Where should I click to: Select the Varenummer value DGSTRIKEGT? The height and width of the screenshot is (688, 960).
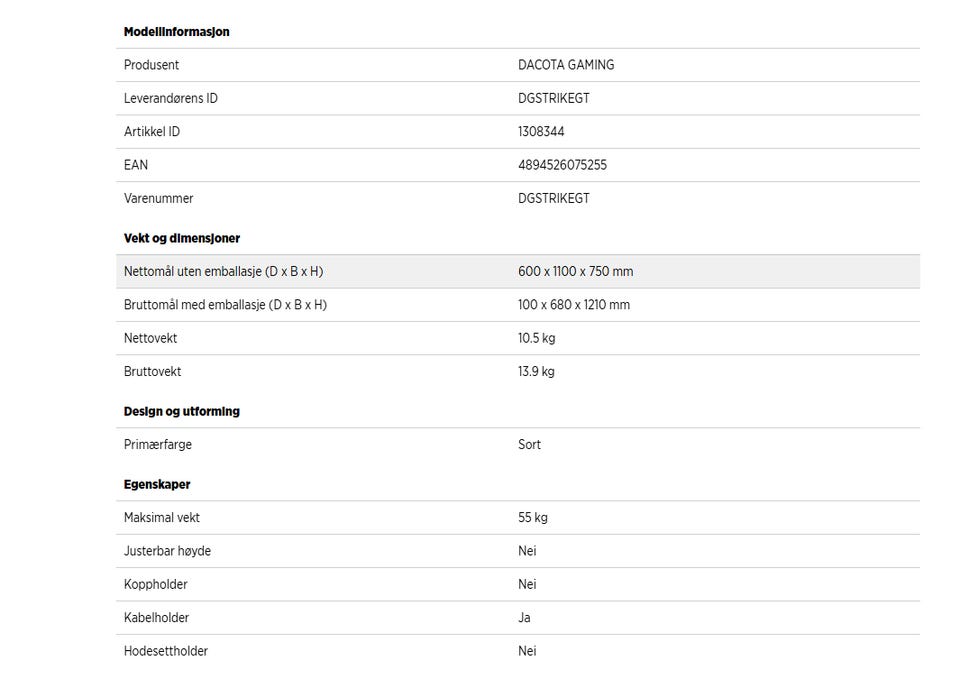click(x=553, y=198)
